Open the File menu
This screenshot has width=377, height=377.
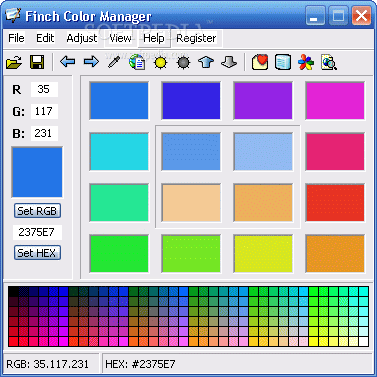[16, 38]
